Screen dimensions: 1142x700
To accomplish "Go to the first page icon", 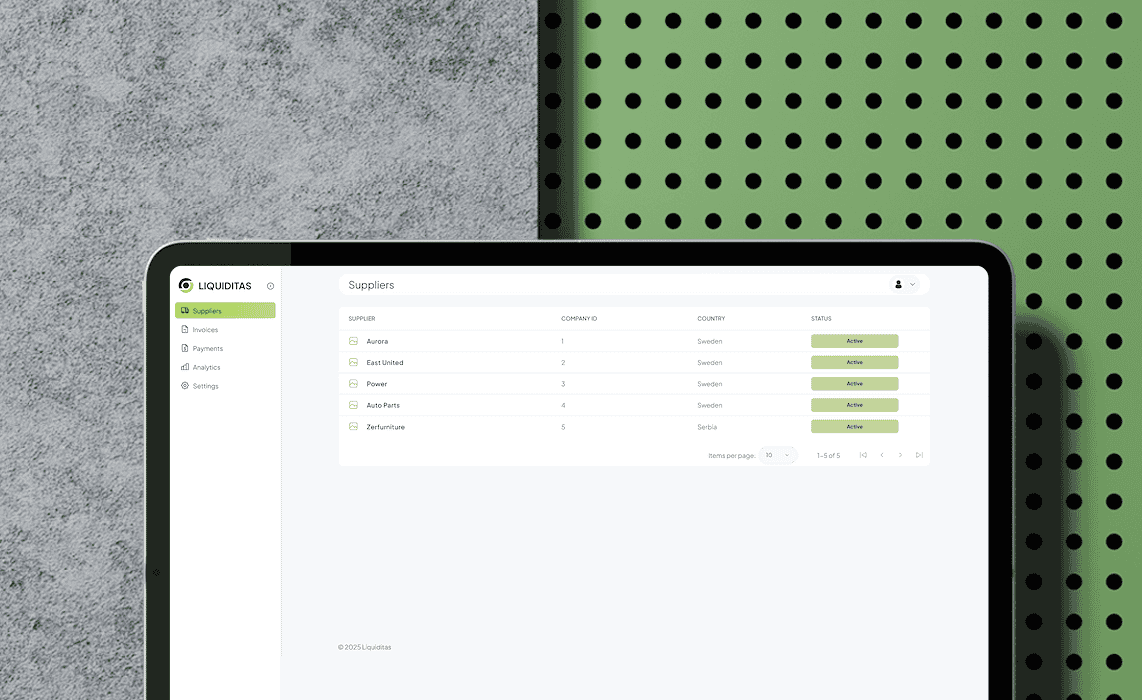I will [x=863, y=455].
